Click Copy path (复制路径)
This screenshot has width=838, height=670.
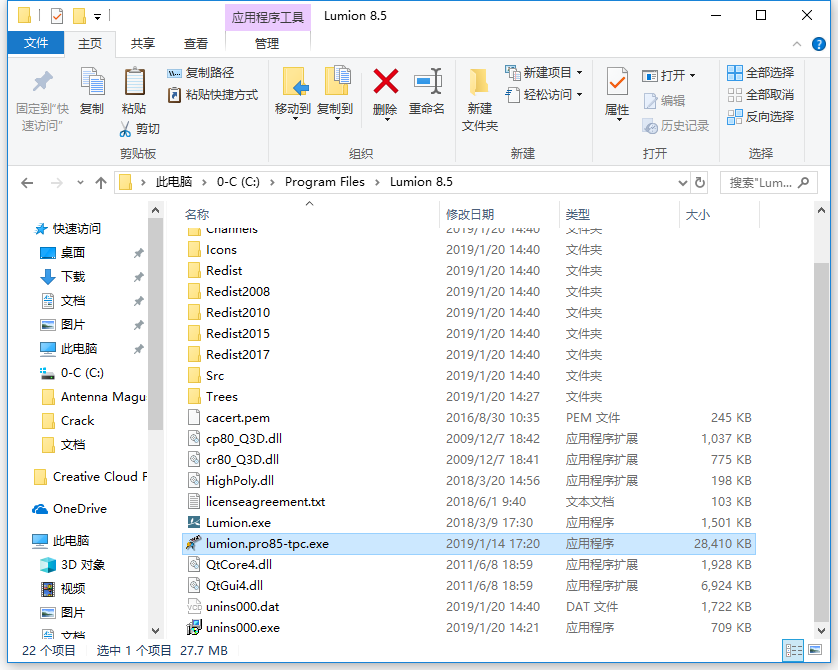tap(201, 73)
